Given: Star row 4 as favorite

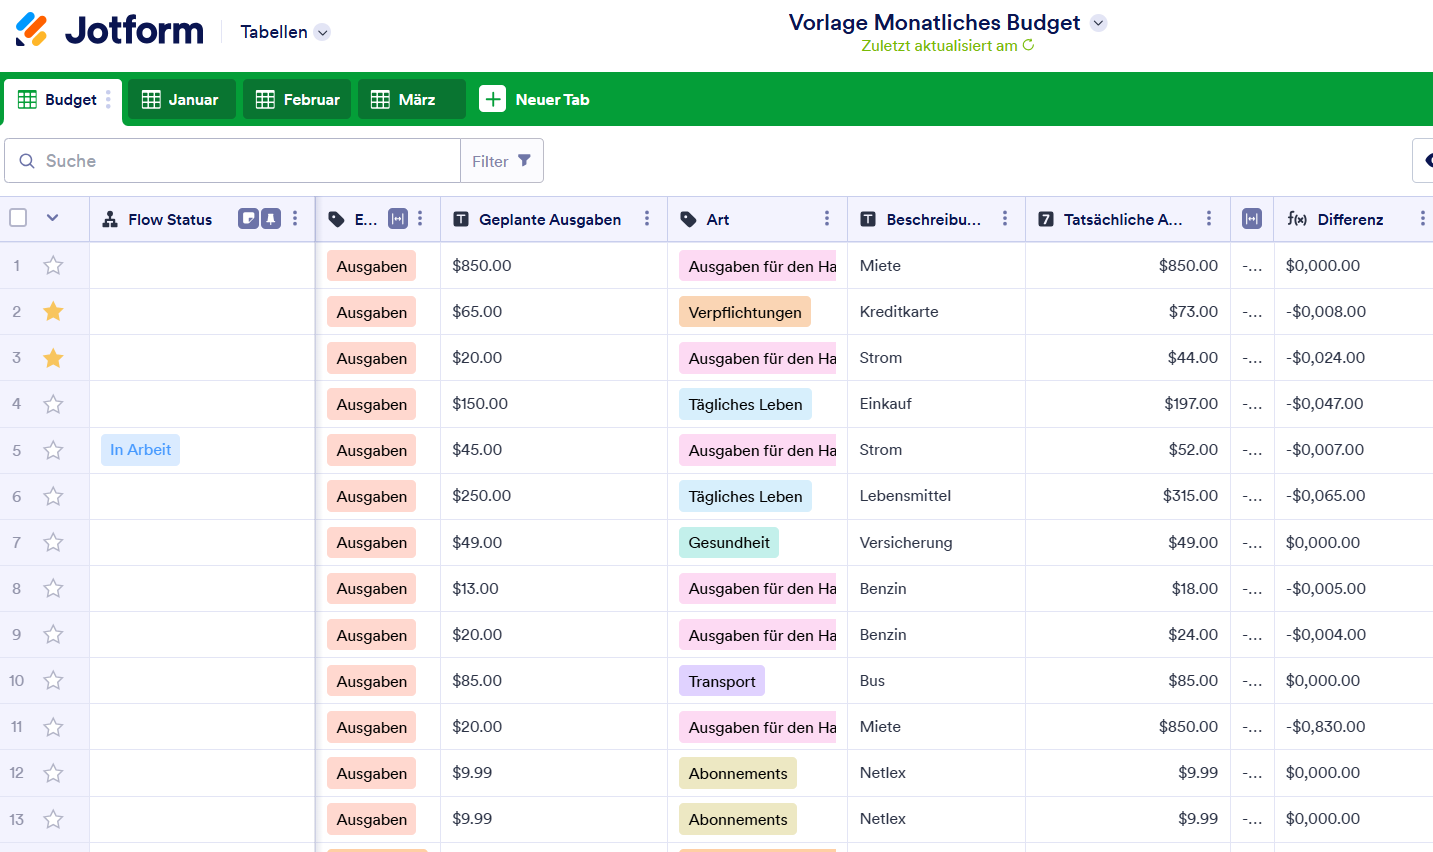Looking at the screenshot, I should [53, 403].
